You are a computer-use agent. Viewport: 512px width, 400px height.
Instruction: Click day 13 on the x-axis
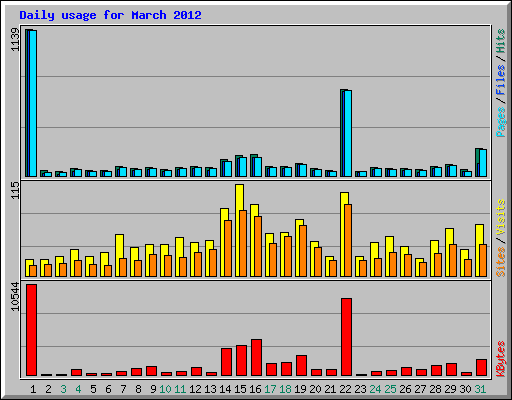pos(210,389)
